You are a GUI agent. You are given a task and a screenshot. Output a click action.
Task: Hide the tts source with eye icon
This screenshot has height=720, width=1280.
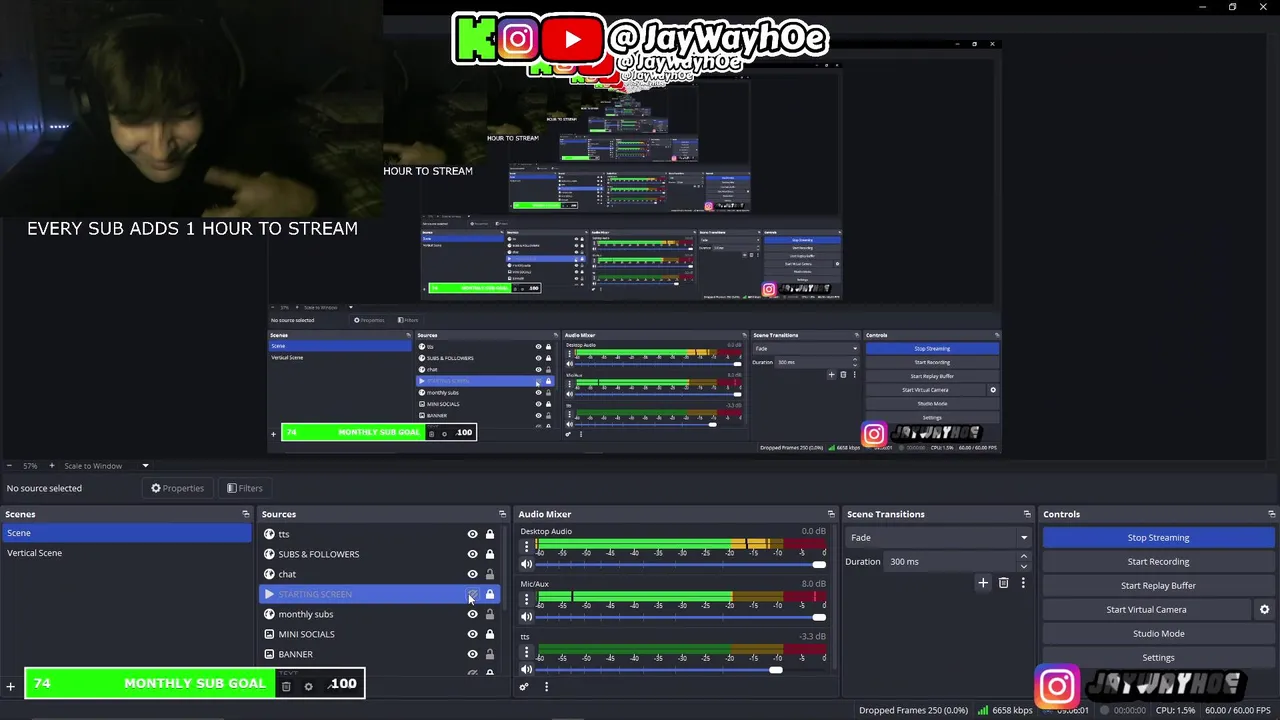[473, 534]
